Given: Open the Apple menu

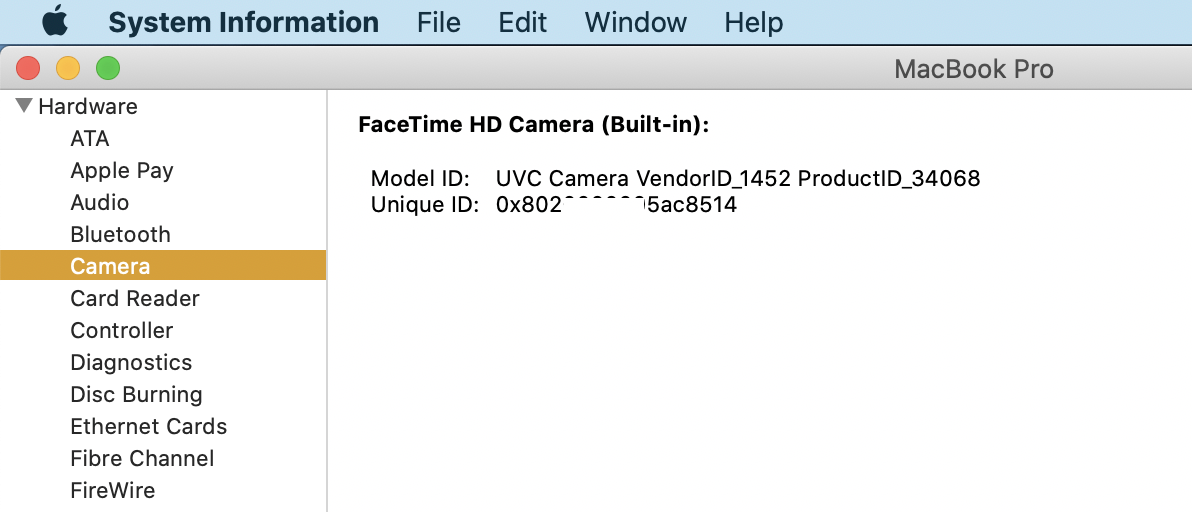Looking at the screenshot, I should [x=55, y=22].
